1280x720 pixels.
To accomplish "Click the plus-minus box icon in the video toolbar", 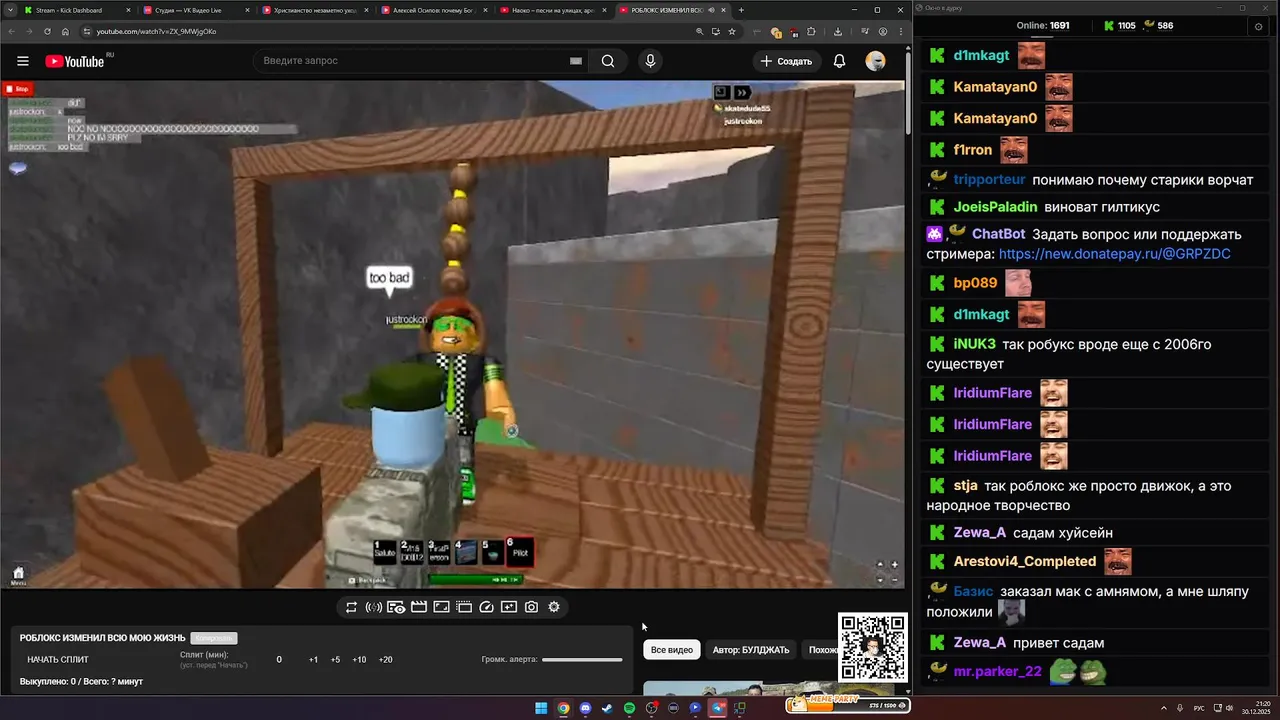I will [x=509, y=607].
